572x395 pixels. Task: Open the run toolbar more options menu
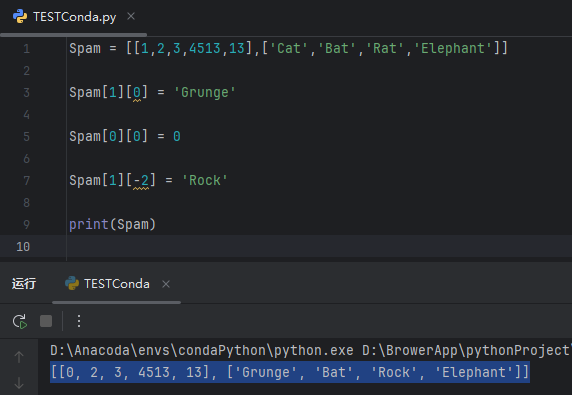[x=79, y=321]
